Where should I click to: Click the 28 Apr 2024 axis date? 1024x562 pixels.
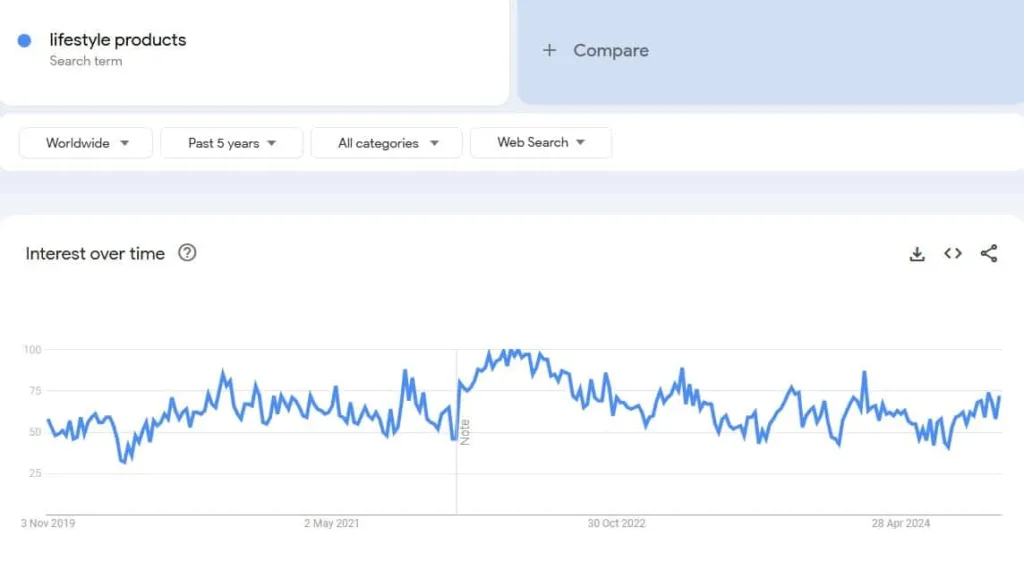pos(900,523)
